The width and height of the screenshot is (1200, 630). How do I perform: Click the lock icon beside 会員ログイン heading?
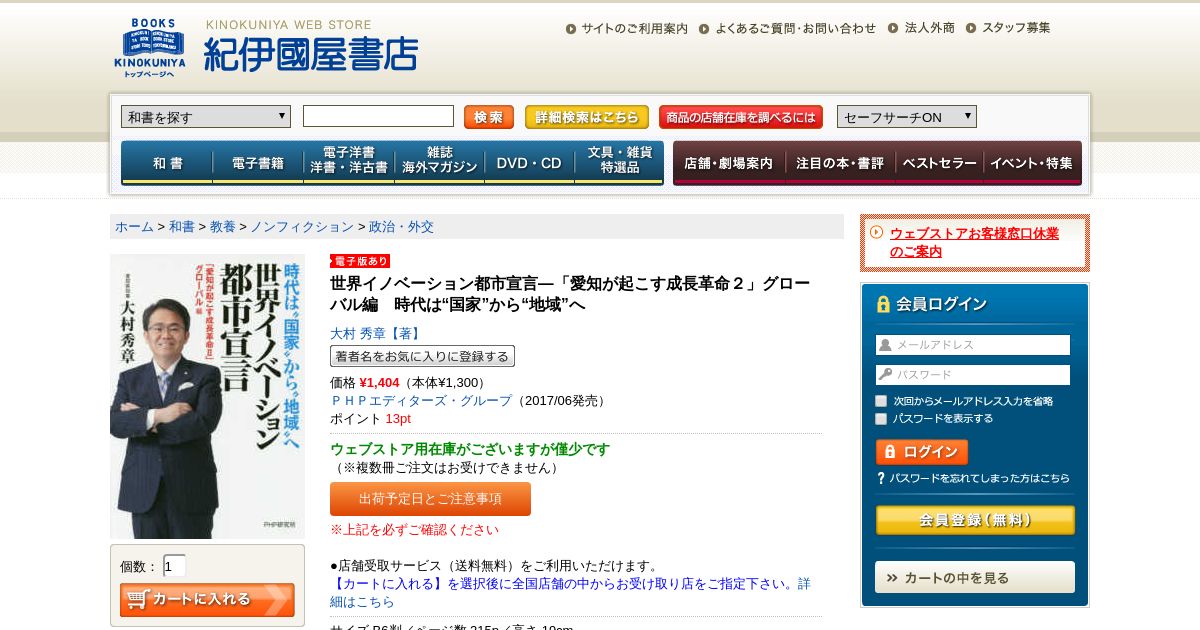tap(883, 304)
